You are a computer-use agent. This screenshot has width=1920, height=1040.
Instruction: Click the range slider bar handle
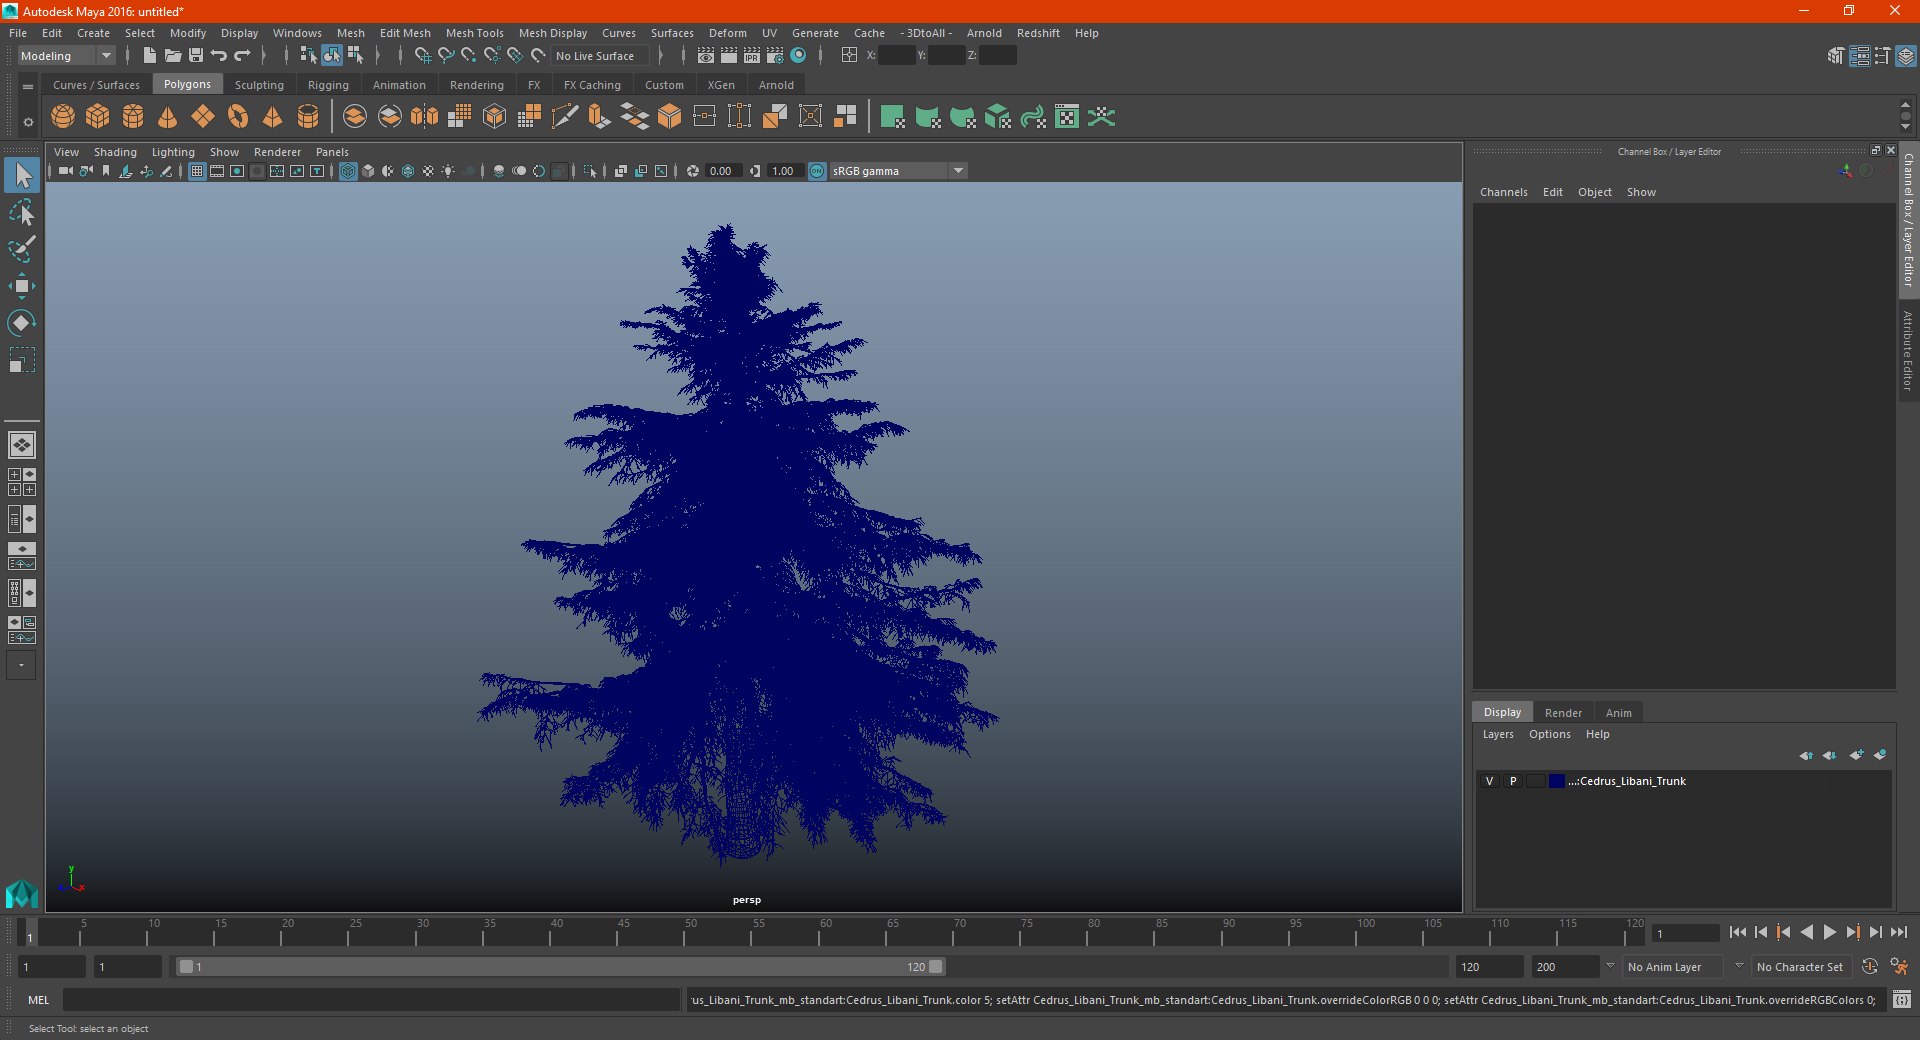point(560,967)
